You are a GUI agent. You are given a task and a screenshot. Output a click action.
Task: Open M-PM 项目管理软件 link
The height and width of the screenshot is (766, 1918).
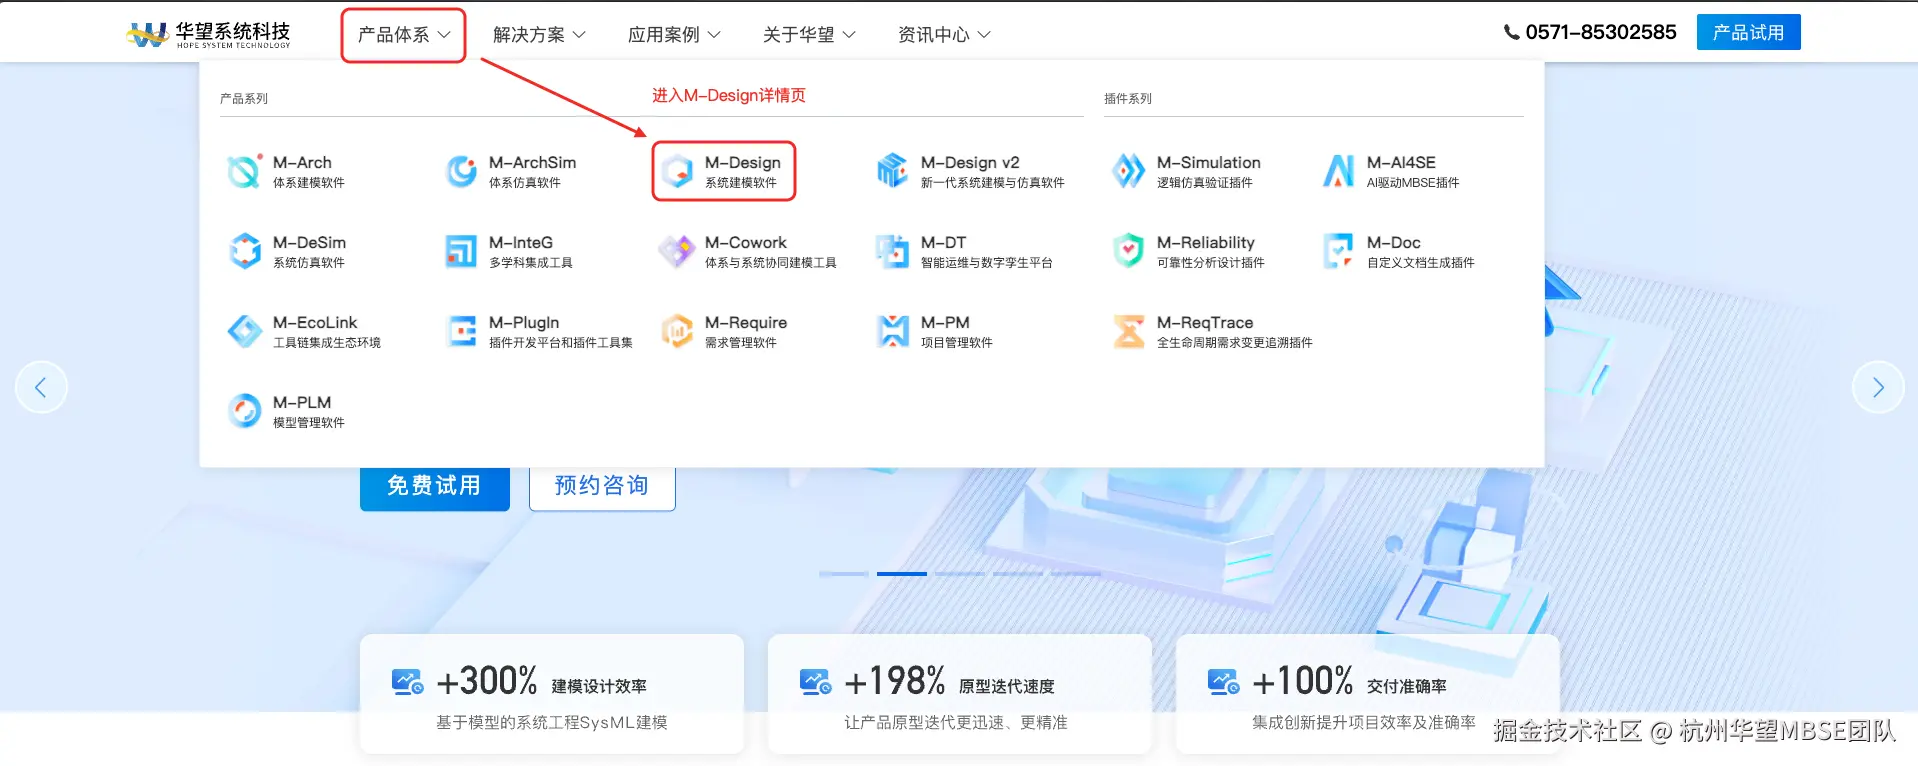[x=934, y=331]
